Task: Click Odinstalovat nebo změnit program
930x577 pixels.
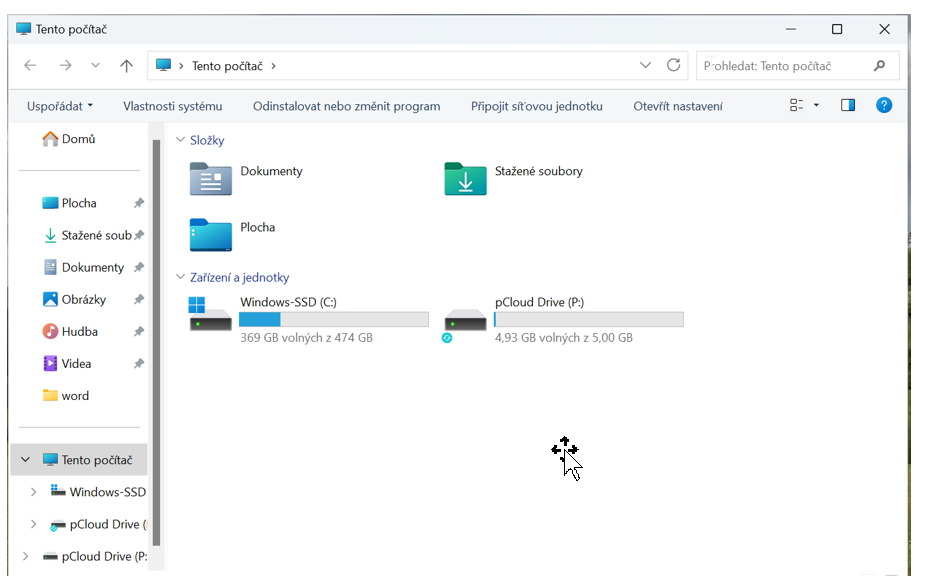Action: [346, 106]
